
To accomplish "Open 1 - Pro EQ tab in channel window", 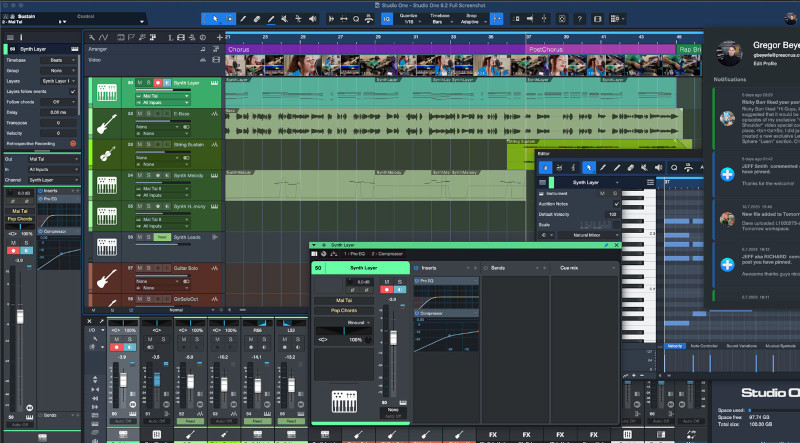I will coord(355,254).
